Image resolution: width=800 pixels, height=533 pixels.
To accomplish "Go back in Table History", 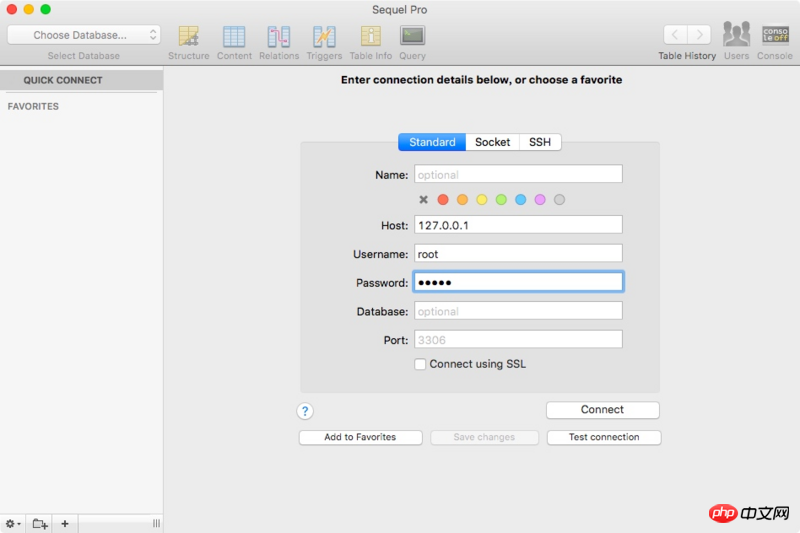I will point(675,35).
